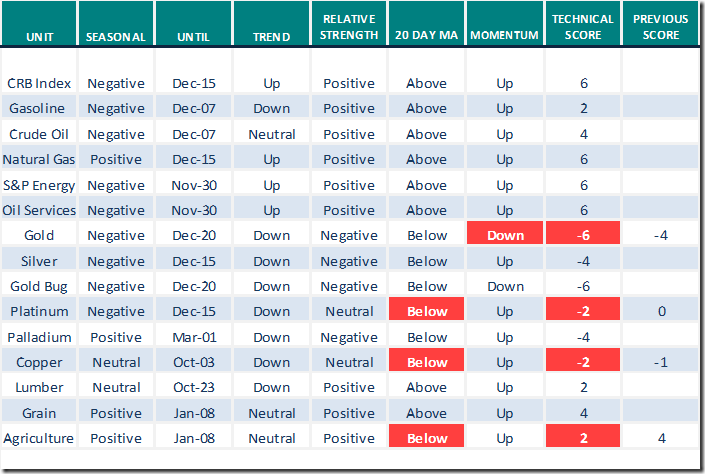
Task: Select Agriculture's red technical score cell
Action: pos(585,438)
